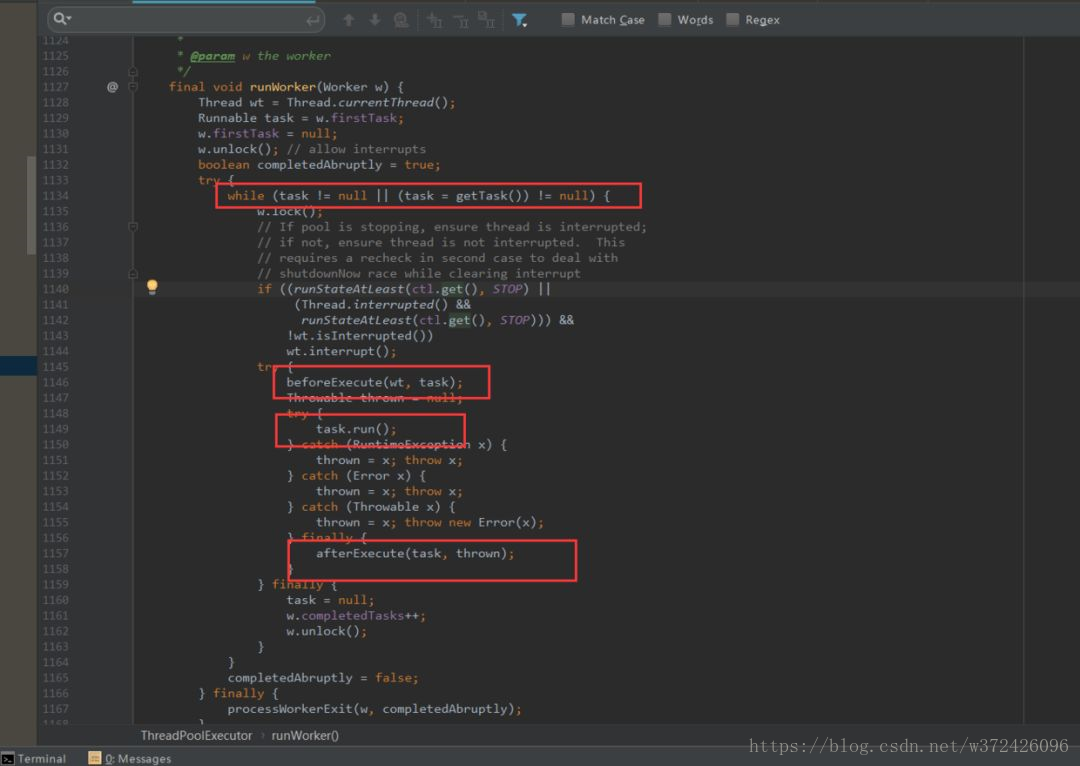This screenshot has height=766, width=1080.
Task: Click the new line icon in search field
Action: pyautogui.click(x=313, y=20)
